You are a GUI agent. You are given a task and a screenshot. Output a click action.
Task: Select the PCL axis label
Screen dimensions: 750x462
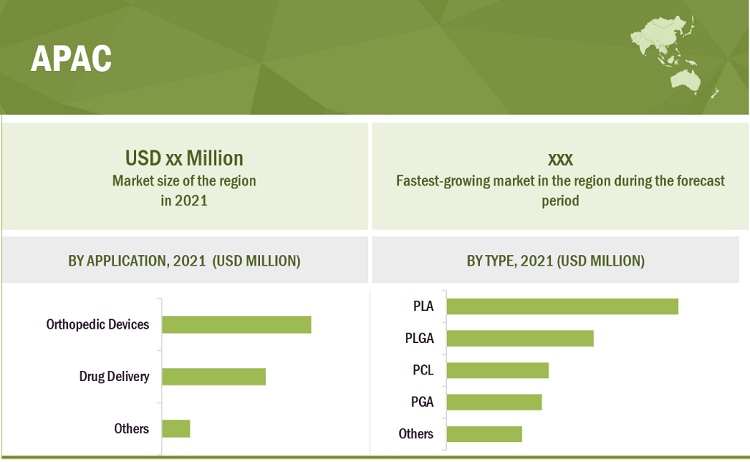click(x=422, y=370)
